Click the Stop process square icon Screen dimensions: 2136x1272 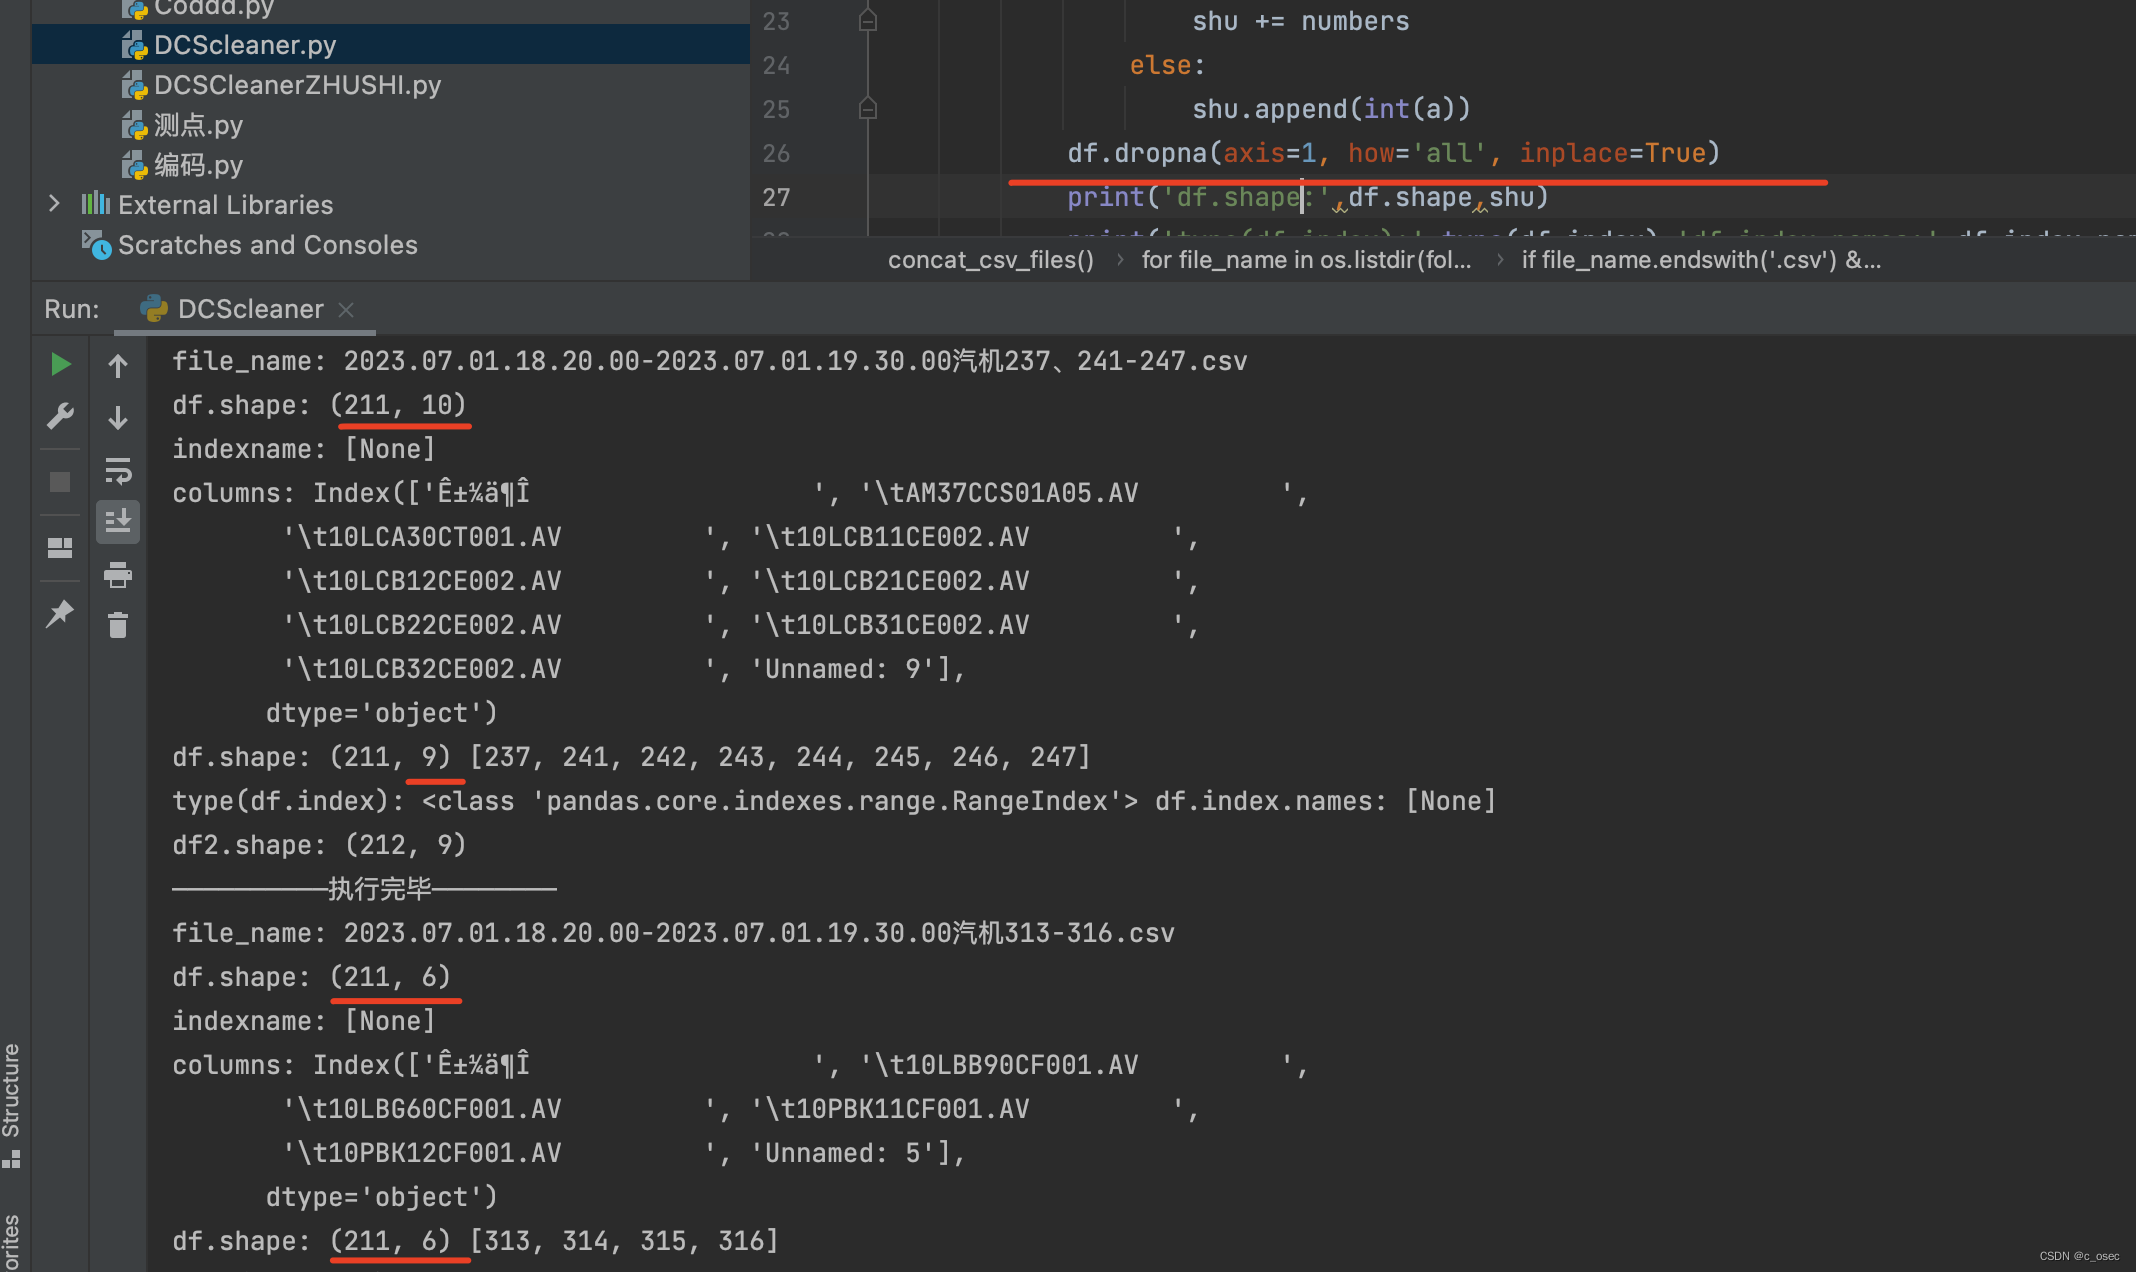(x=60, y=482)
